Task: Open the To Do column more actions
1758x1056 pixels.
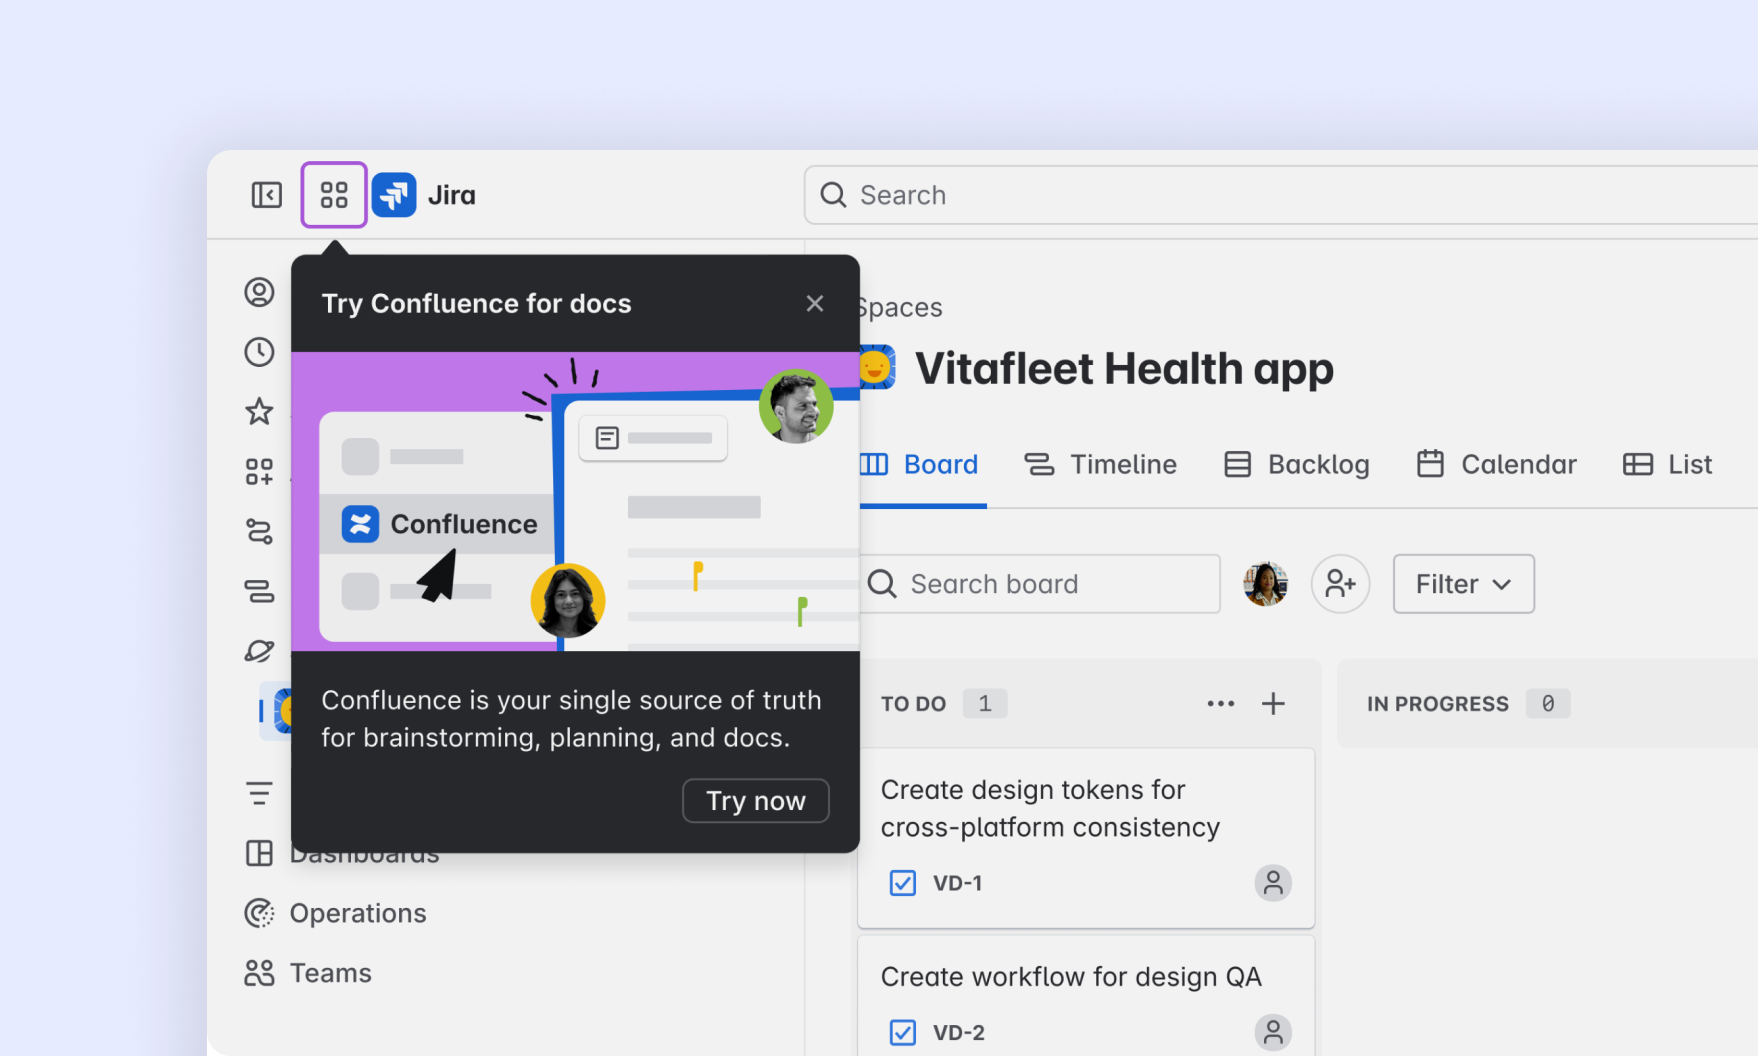Action: click(x=1220, y=704)
